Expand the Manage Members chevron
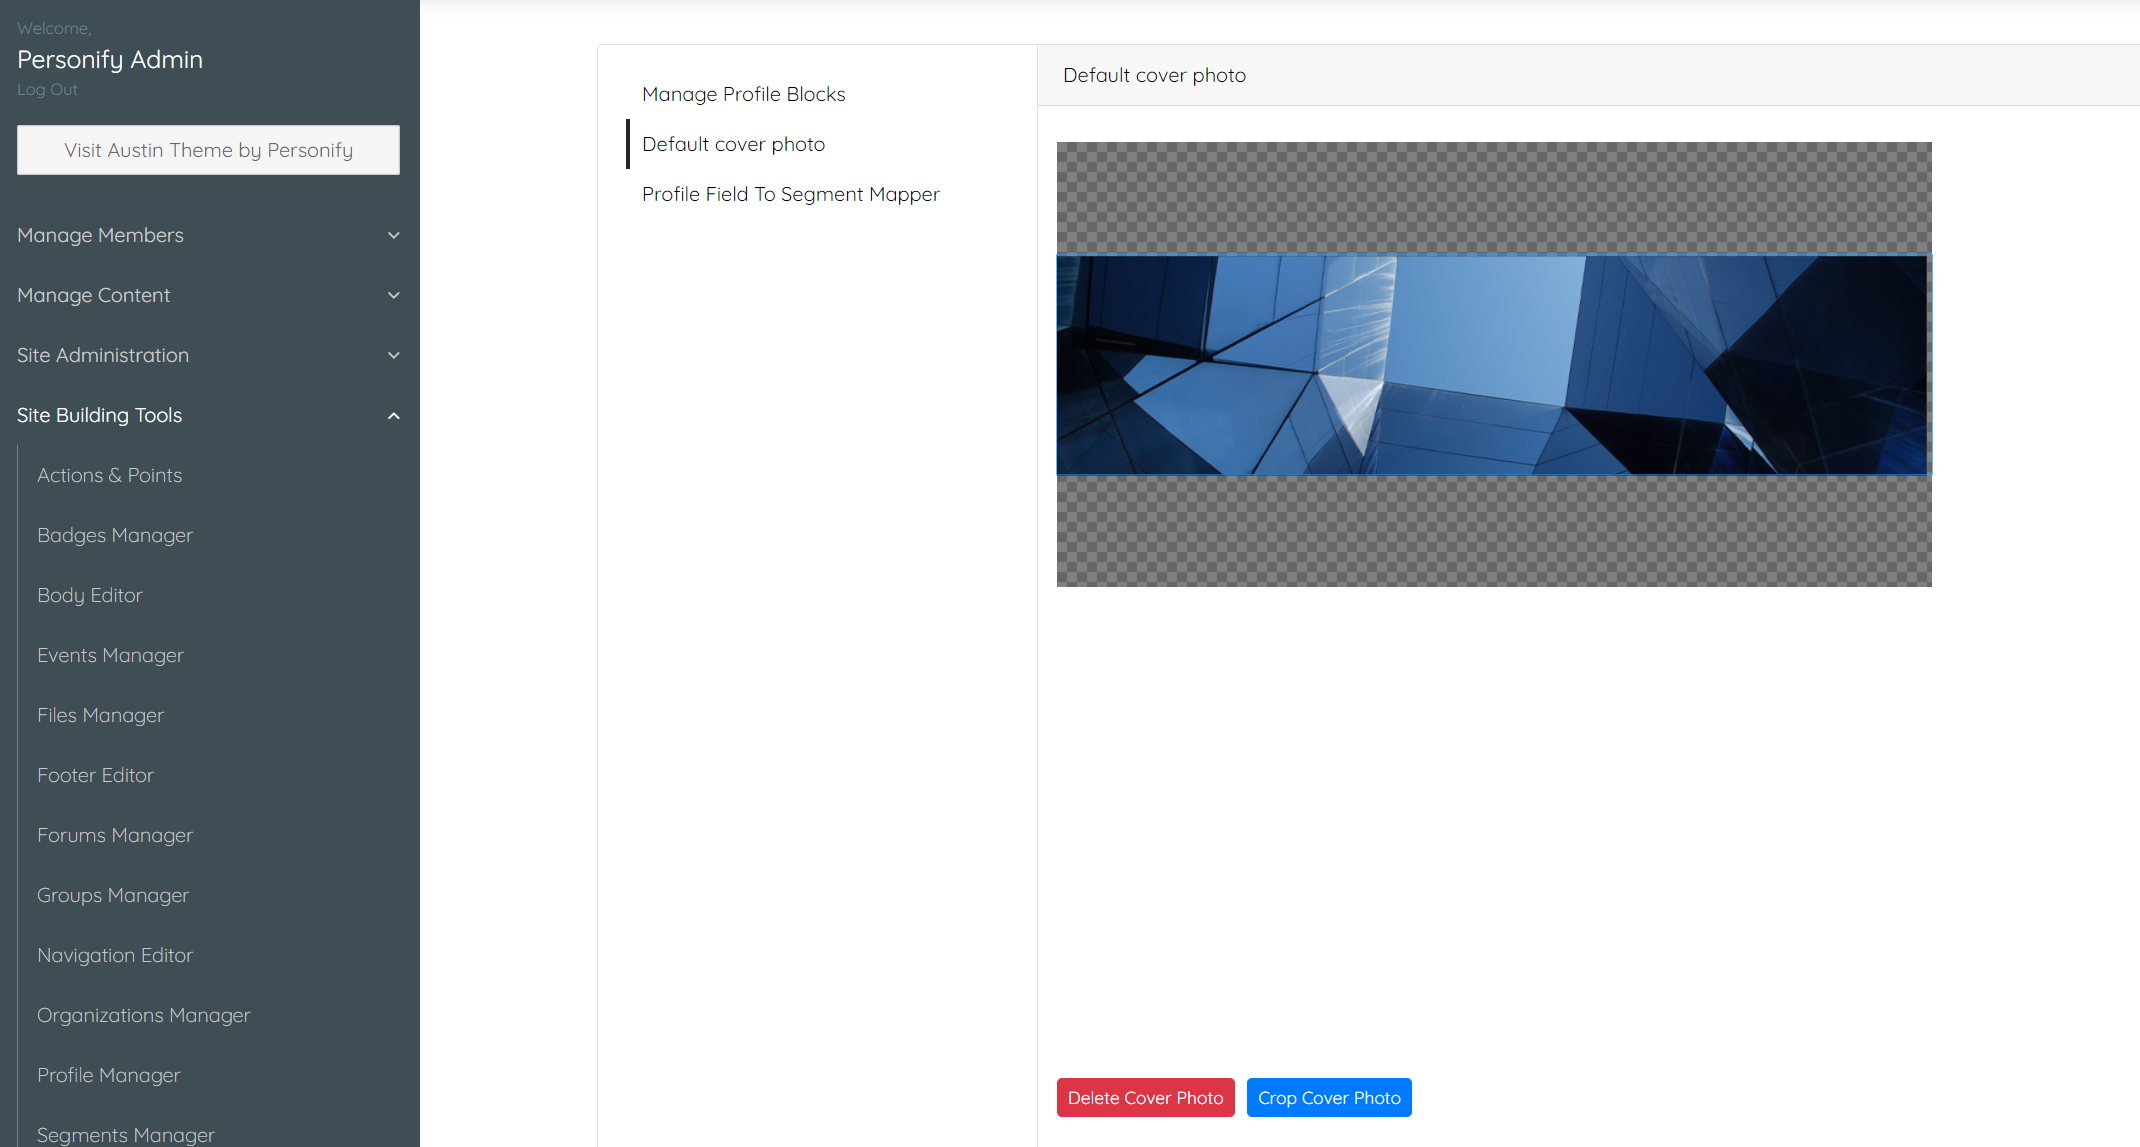This screenshot has height=1147, width=2140. 394,235
